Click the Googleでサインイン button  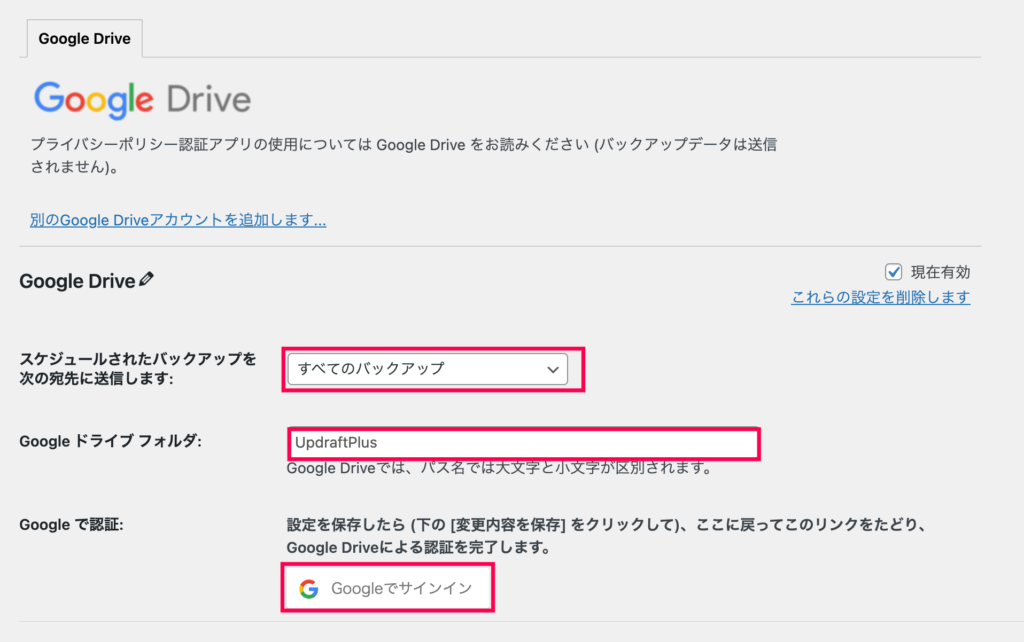coord(387,588)
